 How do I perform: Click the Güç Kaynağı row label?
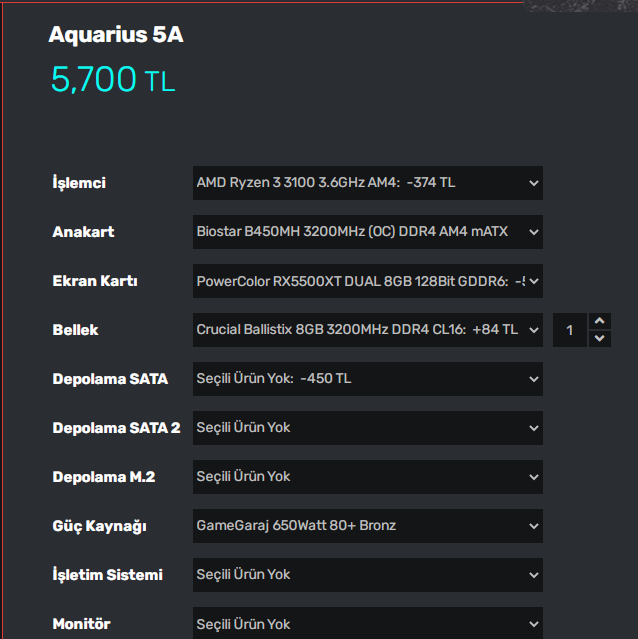tap(100, 526)
